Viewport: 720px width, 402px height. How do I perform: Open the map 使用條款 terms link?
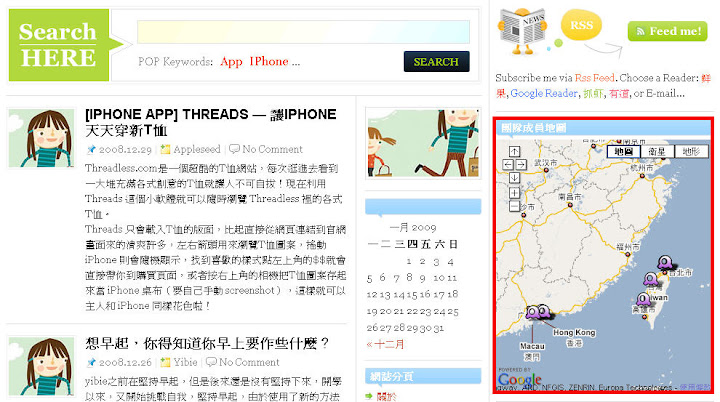(695, 388)
